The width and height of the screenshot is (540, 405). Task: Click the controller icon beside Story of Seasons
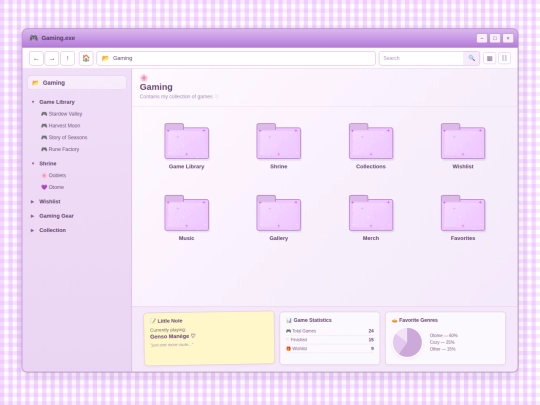pyautogui.click(x=44, y=137)
